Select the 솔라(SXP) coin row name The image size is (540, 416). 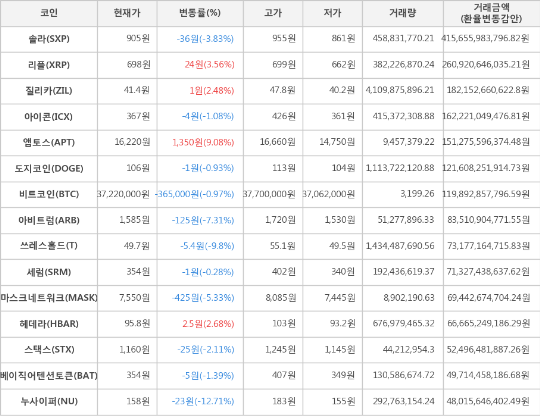pos(49,39)
